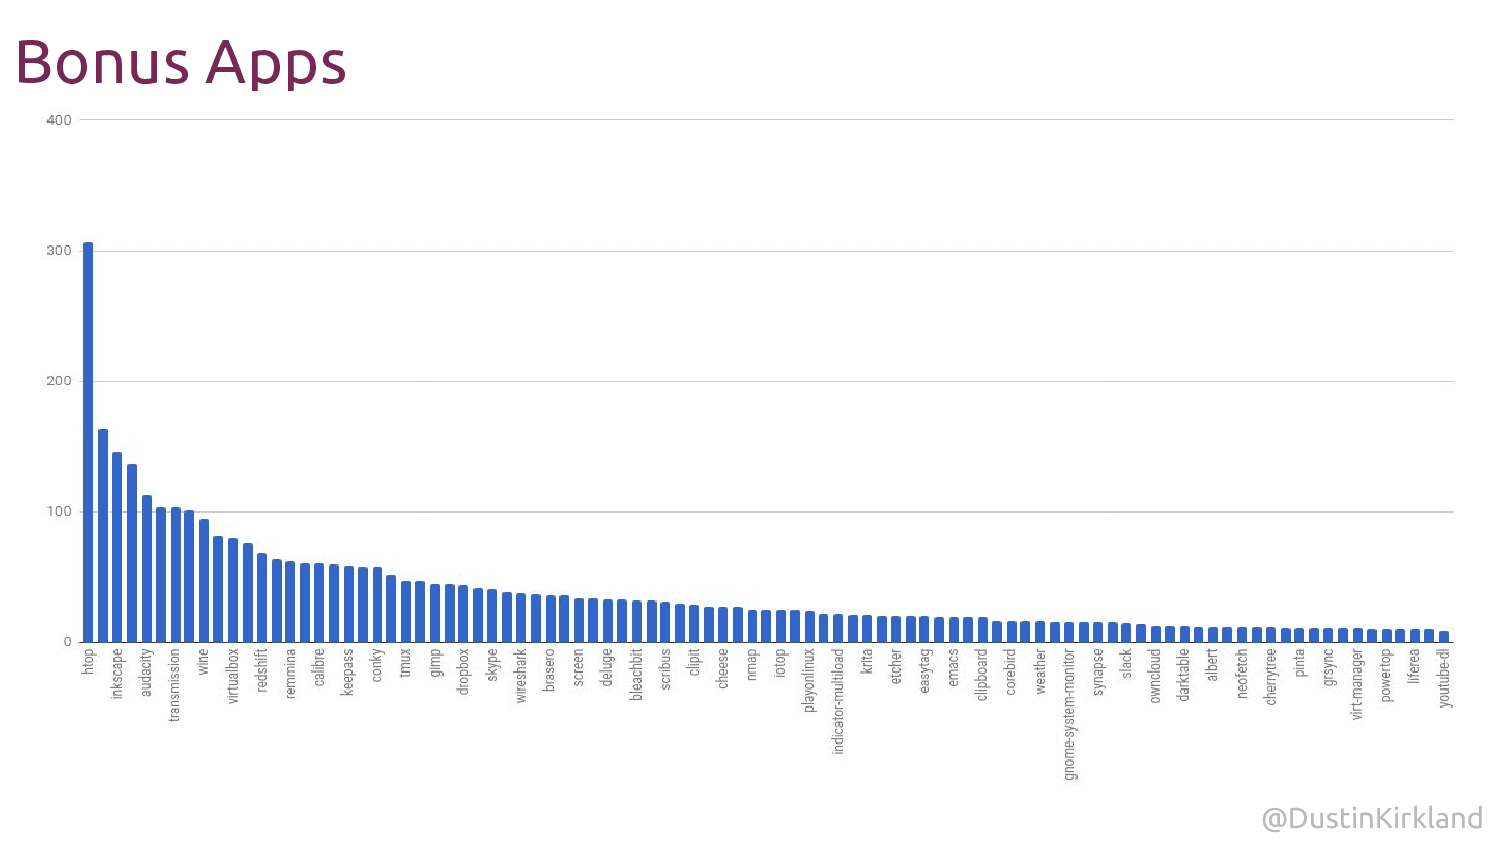Click the 400 y-axis value label
Screen dimensions: 1500x844
pos(59,120)
